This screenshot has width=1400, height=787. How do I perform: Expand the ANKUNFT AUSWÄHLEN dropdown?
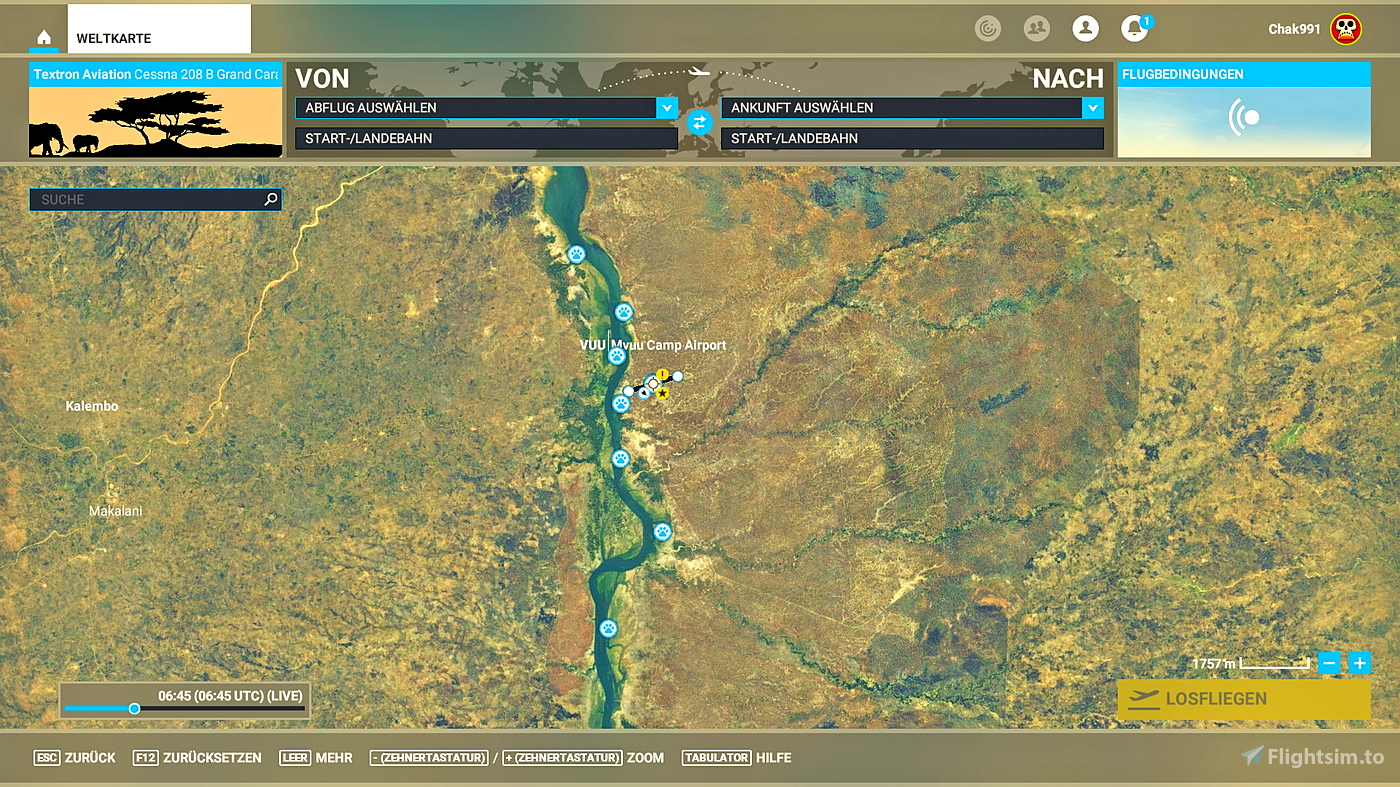pos(1093,108)
